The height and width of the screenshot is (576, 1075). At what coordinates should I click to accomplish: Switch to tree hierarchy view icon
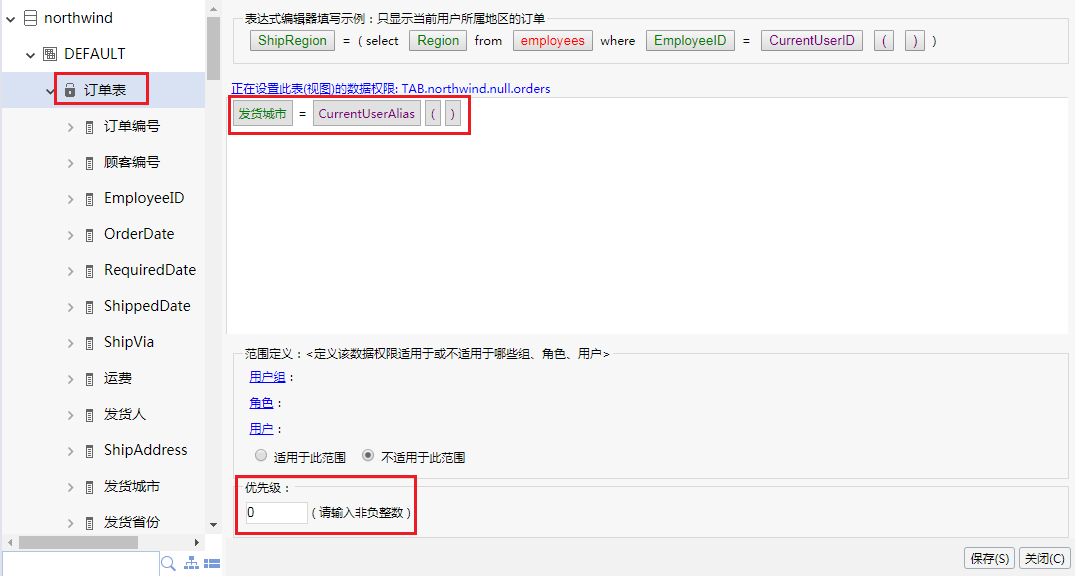point(192,563)
